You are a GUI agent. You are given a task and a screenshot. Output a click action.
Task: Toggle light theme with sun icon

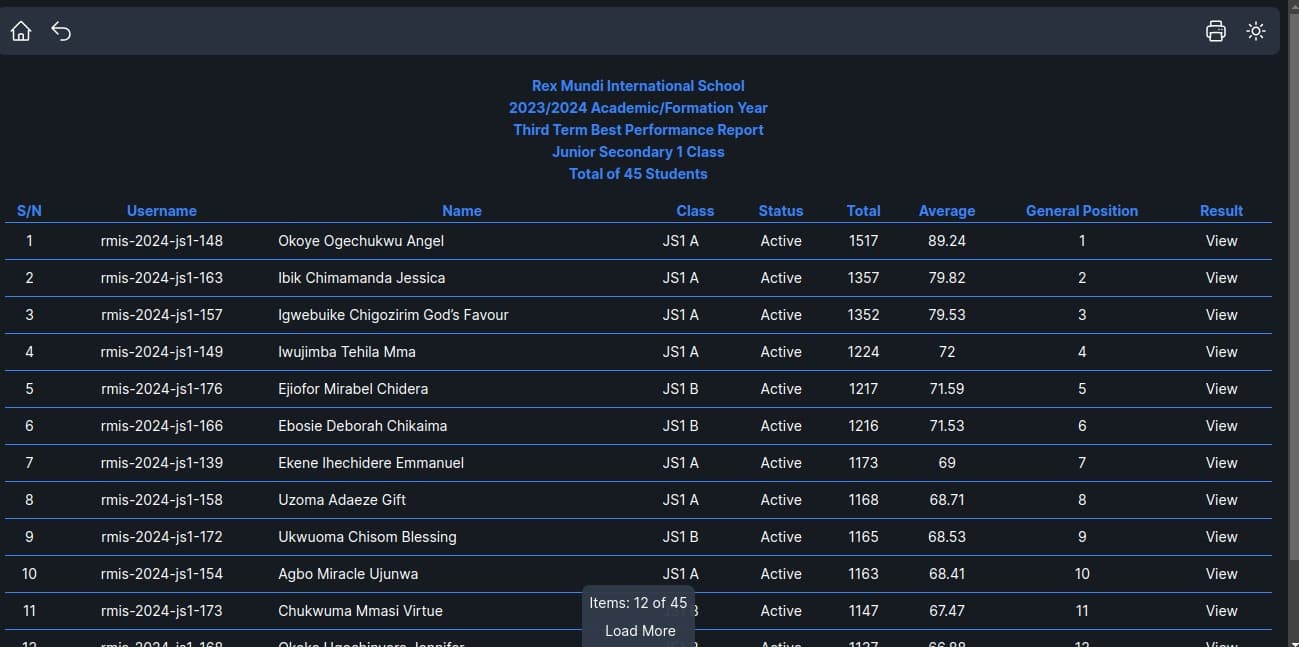pos(1256,31)
